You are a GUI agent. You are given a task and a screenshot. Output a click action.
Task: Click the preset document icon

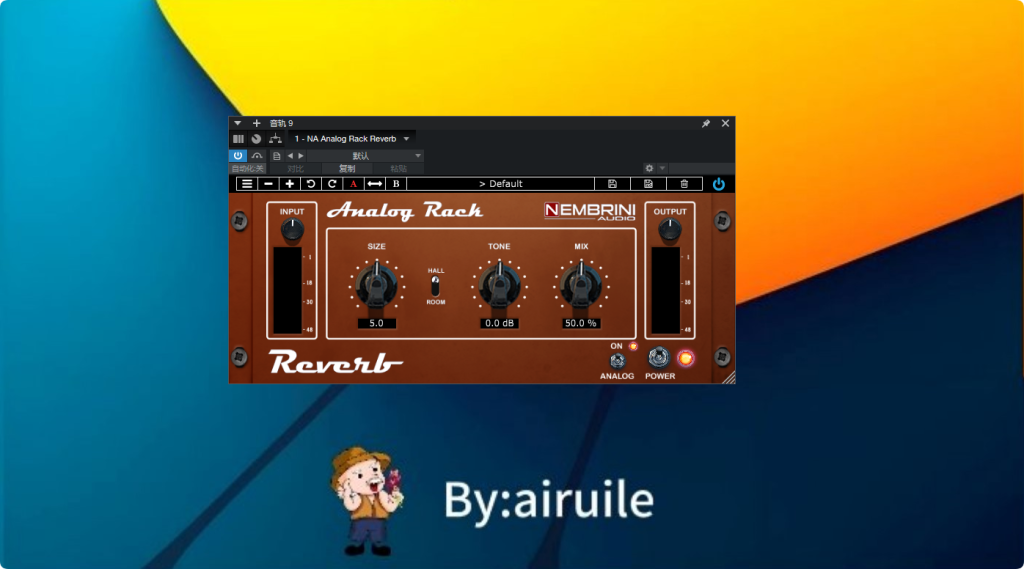coord(277,156)
